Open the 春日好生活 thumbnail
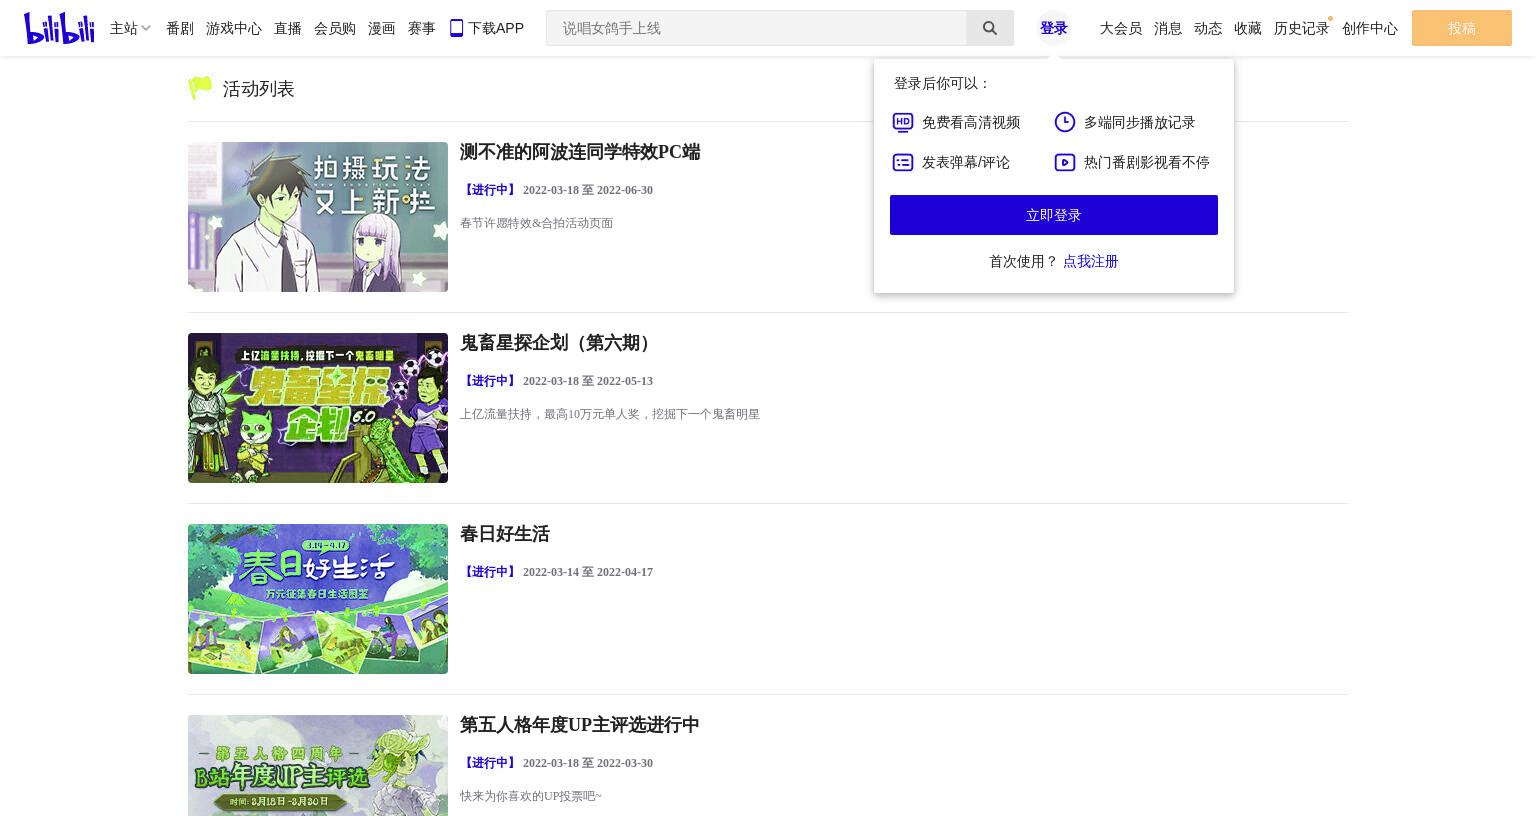The height and width of the screenshot is (816, 1536). (318, 599)
